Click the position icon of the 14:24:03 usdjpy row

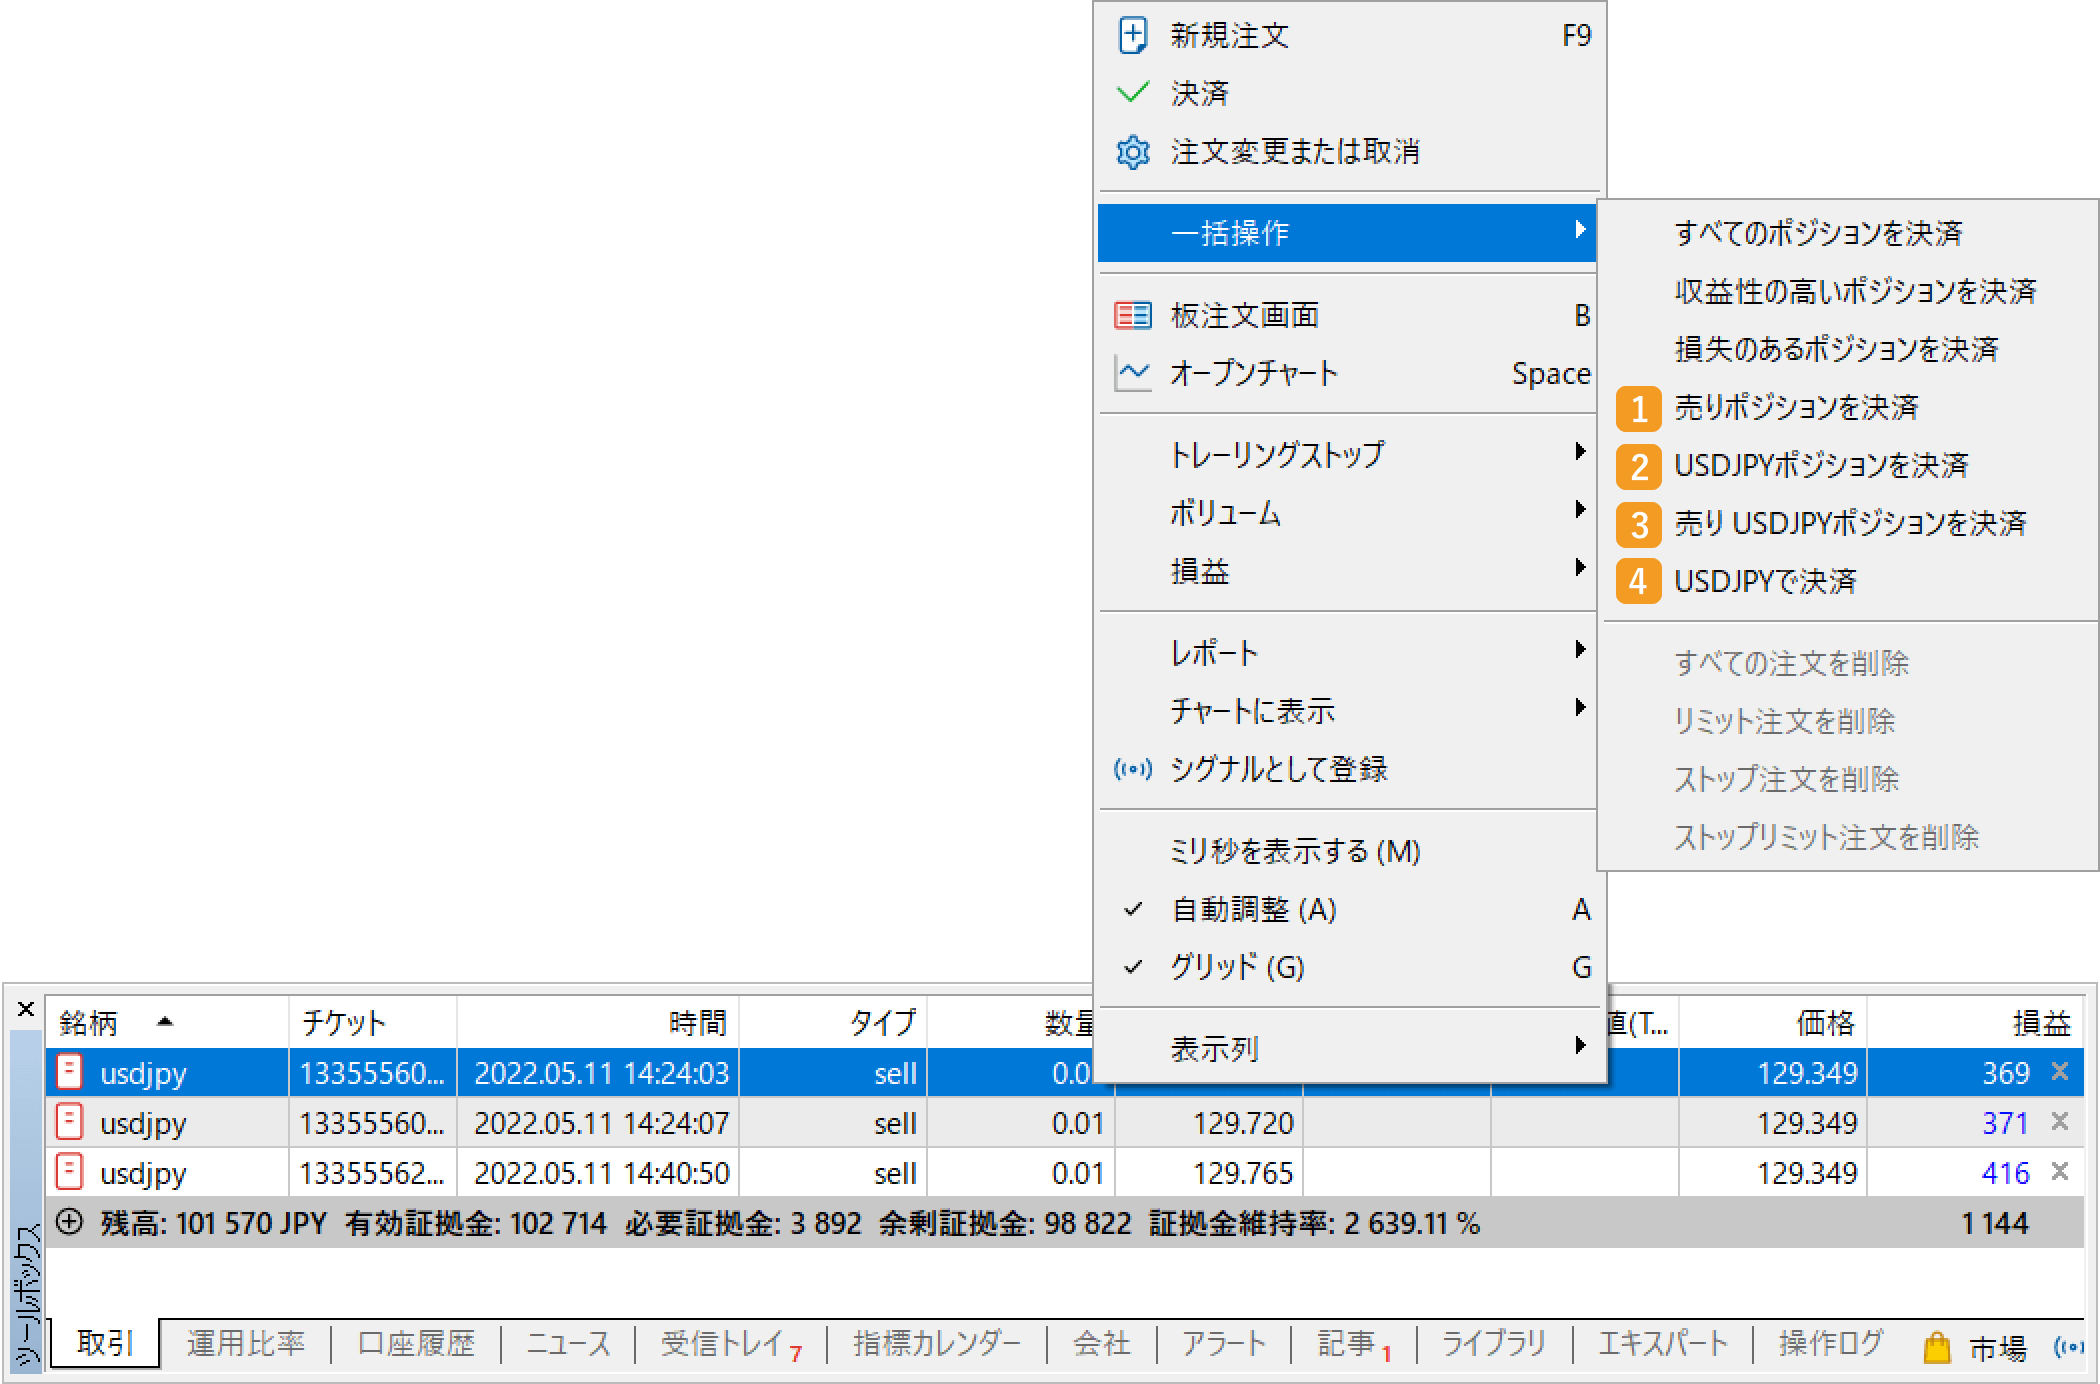69,1072
